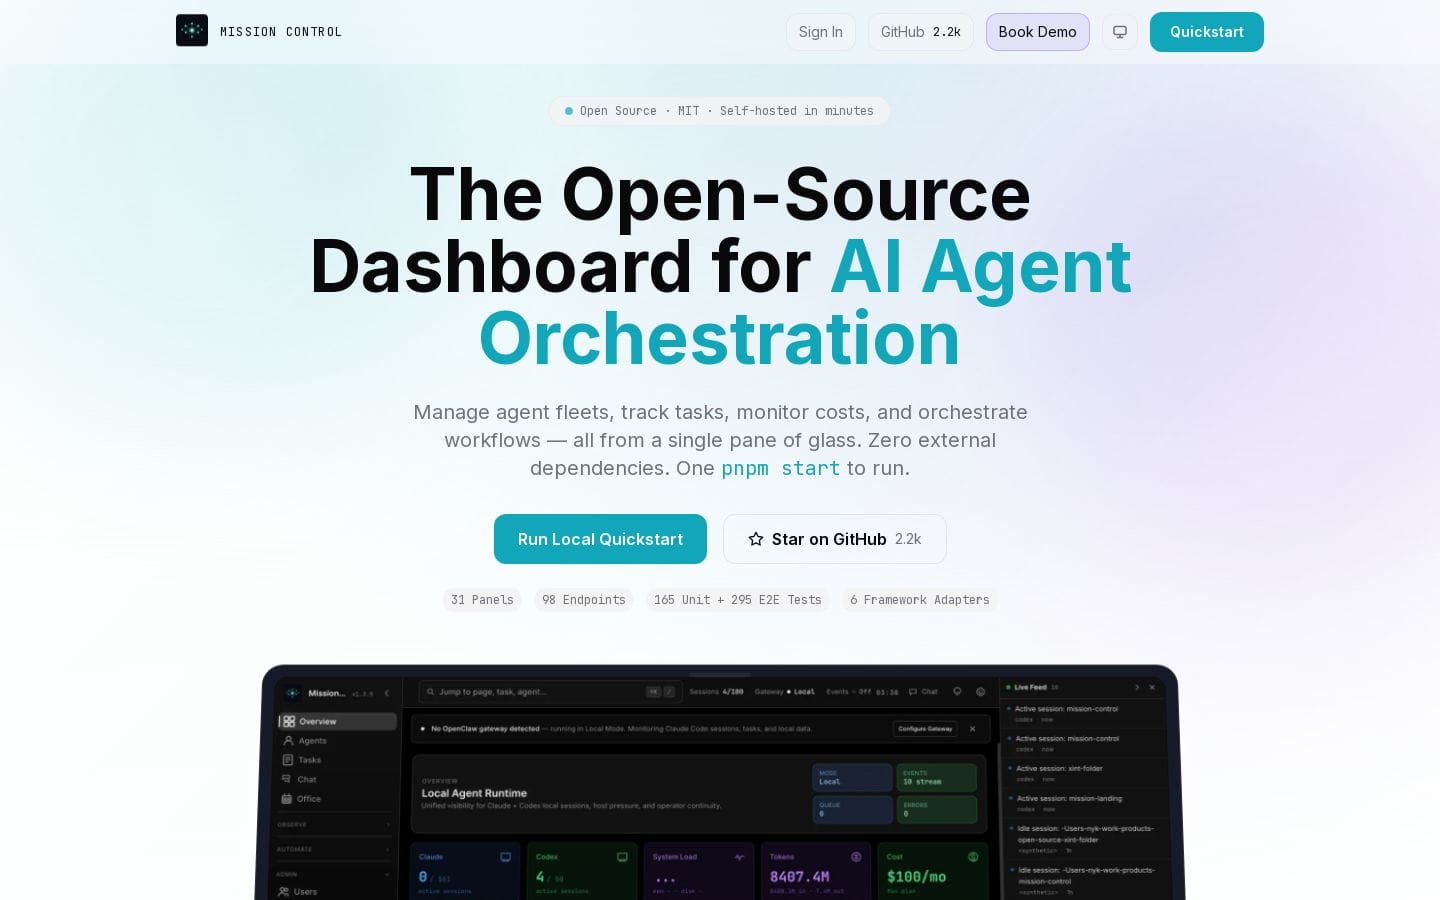Open the Users admin menu item

point(305,891)
